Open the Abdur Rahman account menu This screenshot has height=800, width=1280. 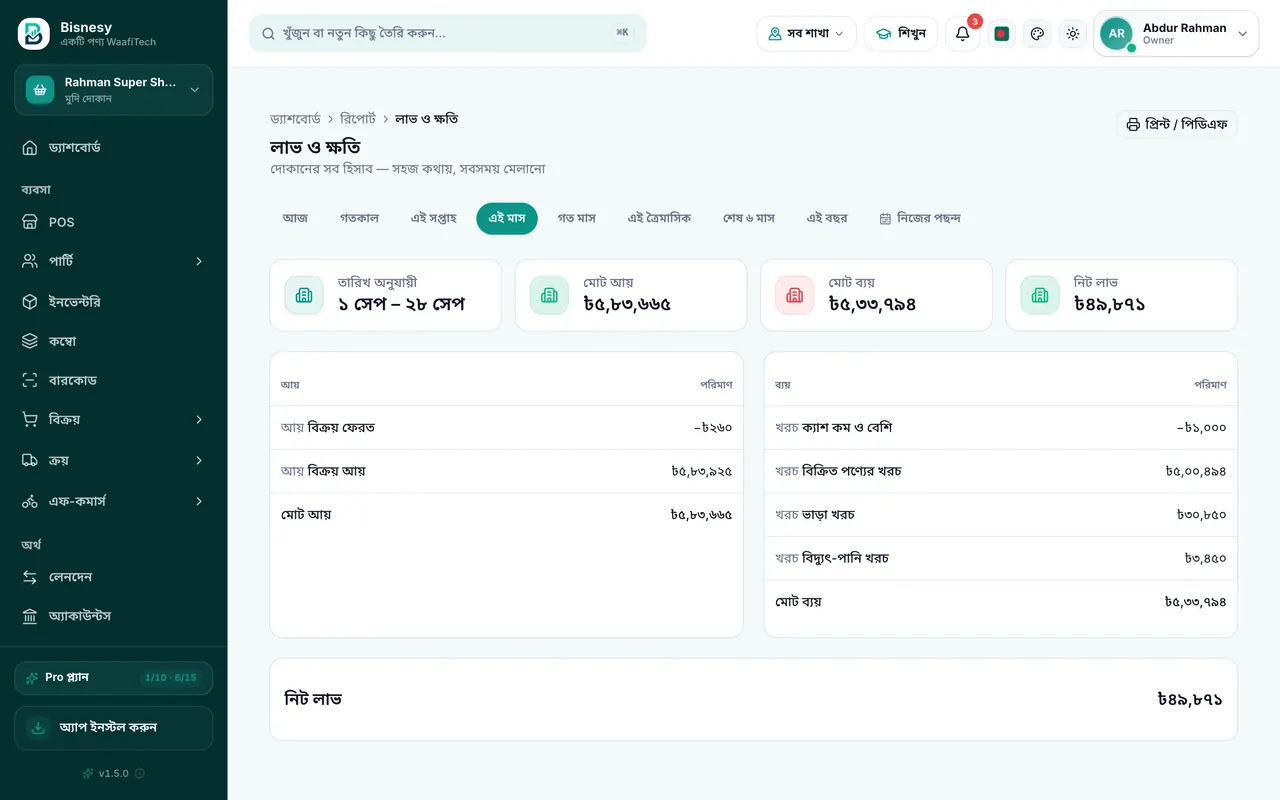1176,34
